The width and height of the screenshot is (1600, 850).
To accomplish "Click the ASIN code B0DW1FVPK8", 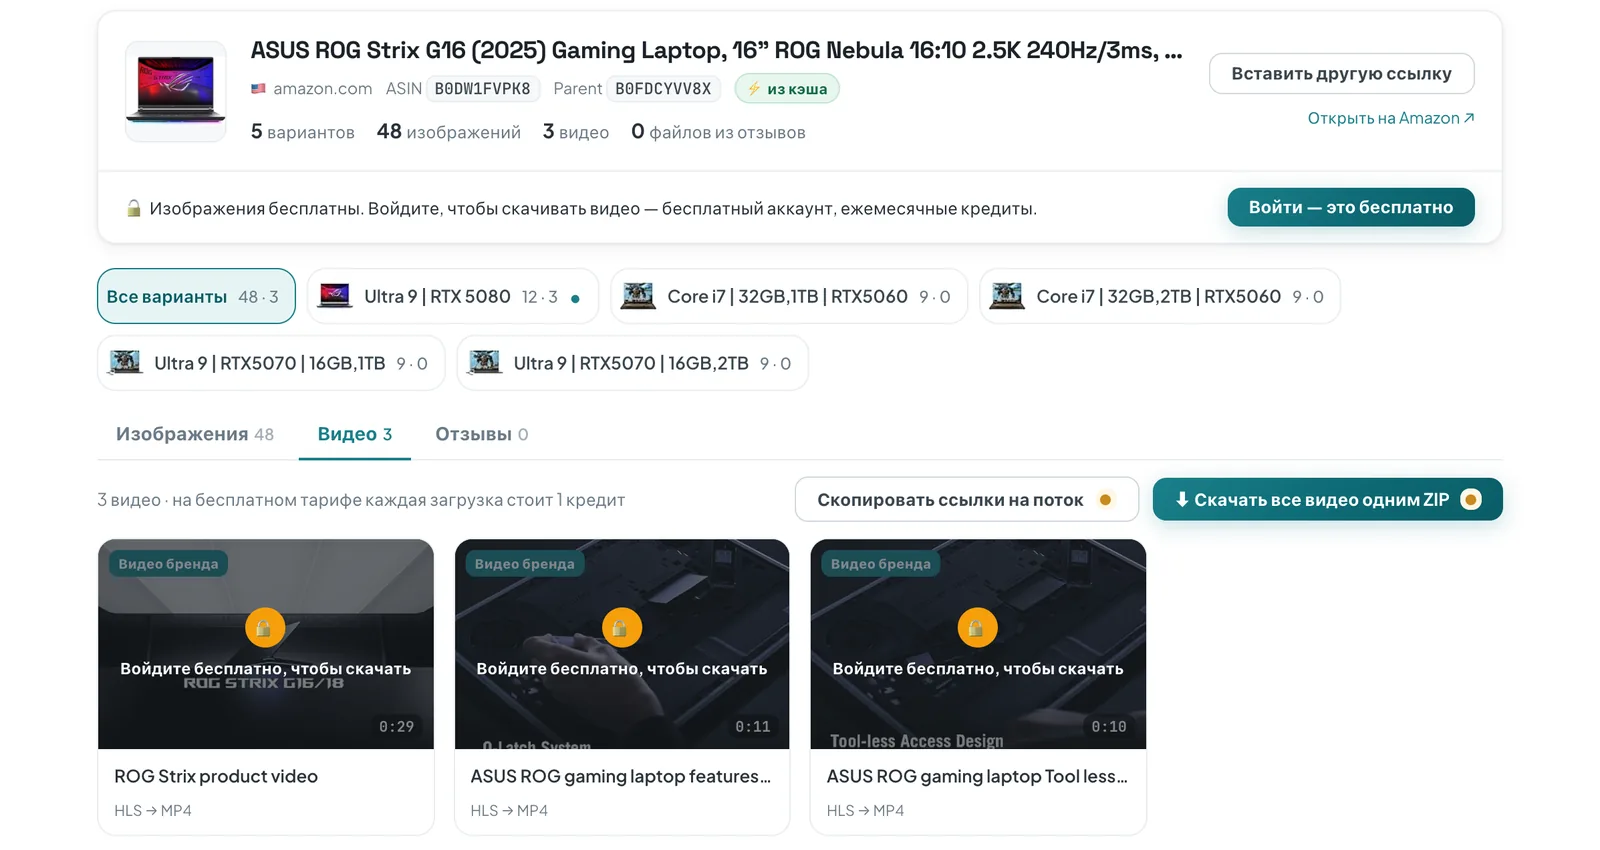I will click(x=483, y=89).
